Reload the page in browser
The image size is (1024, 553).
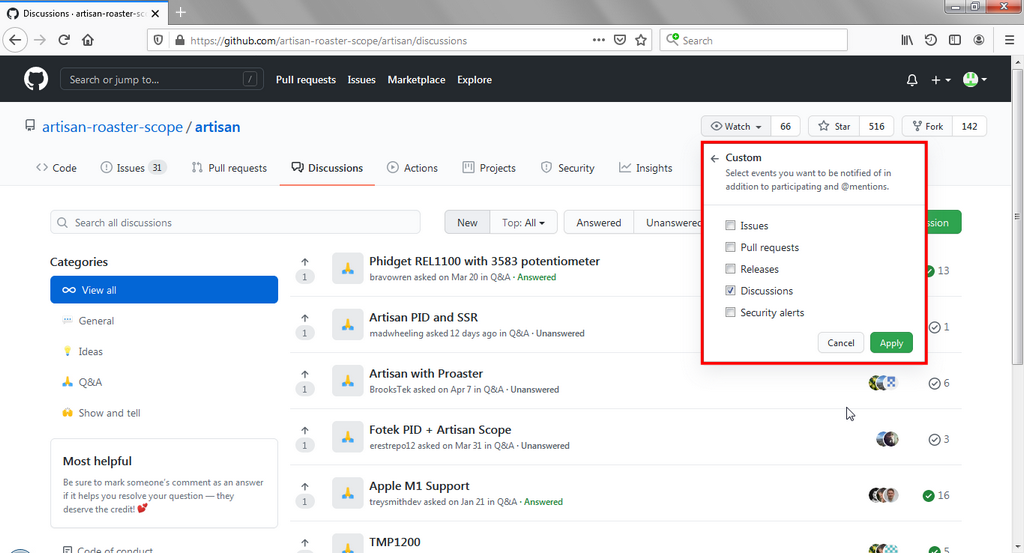64,40
